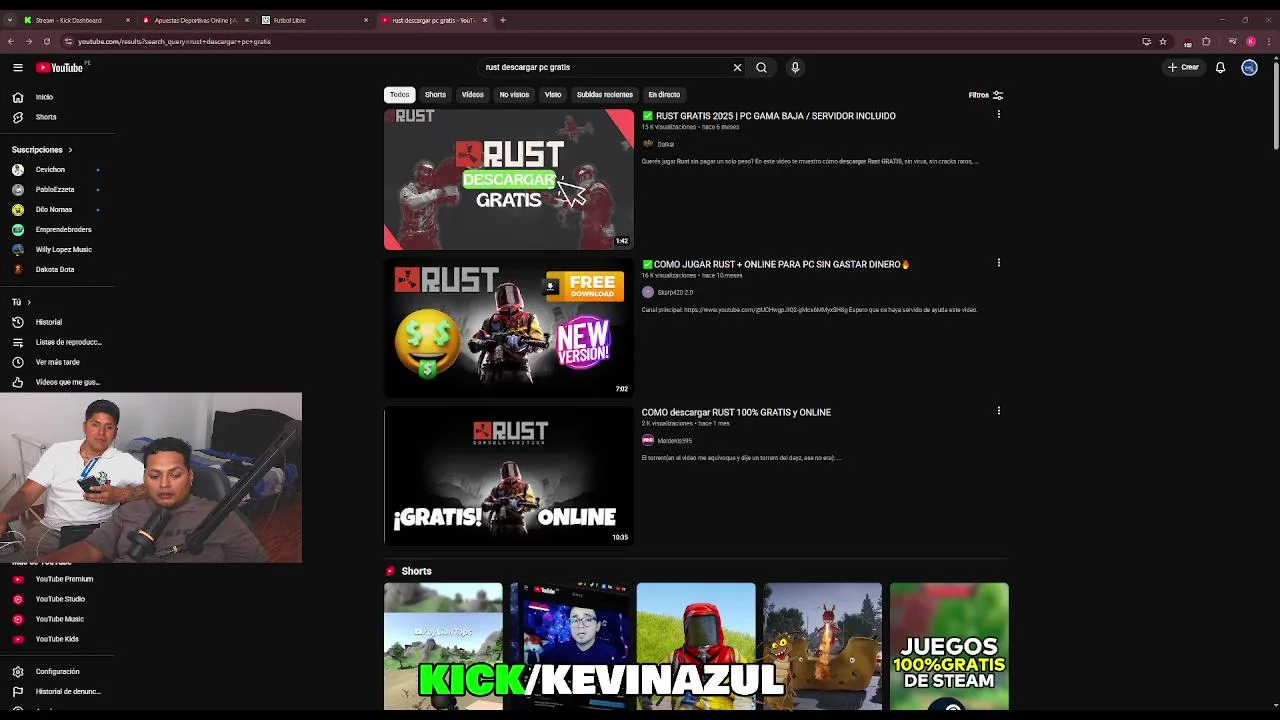The height and width of the screenshot is (720, 1280).
Task: Reload the YouTube page
Action: tap(47, 42)
